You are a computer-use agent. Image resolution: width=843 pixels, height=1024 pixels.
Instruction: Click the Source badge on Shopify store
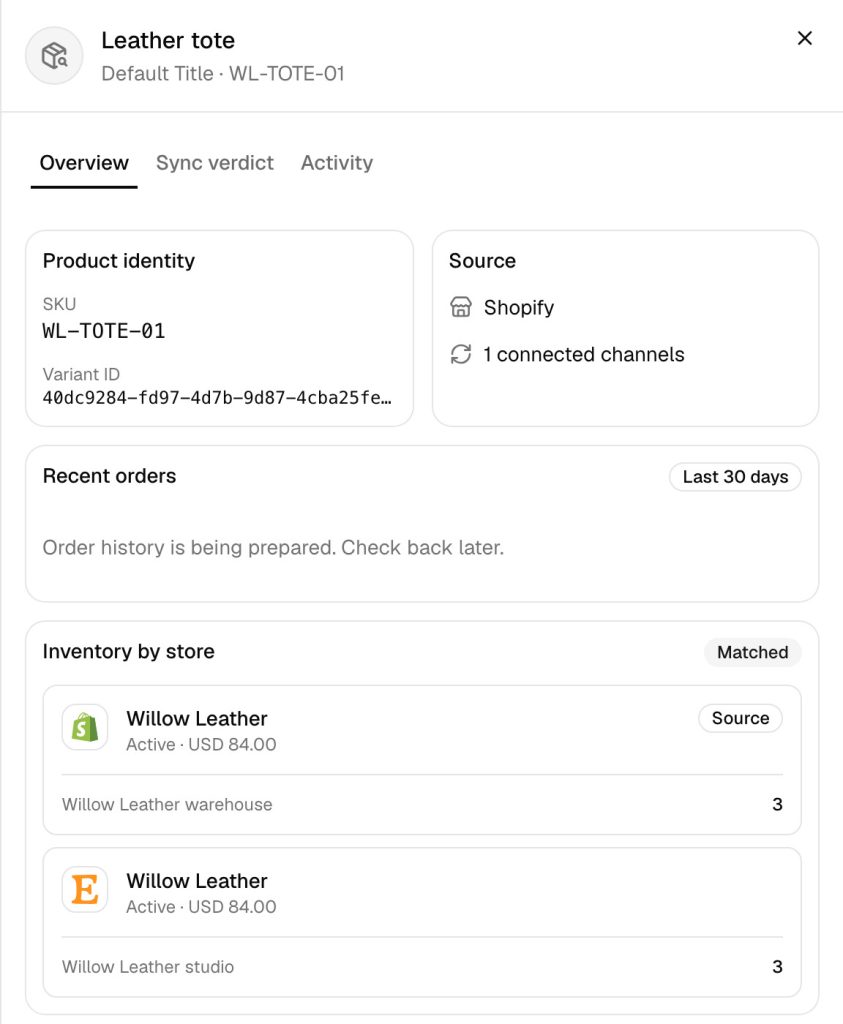(x=740, y=718)
